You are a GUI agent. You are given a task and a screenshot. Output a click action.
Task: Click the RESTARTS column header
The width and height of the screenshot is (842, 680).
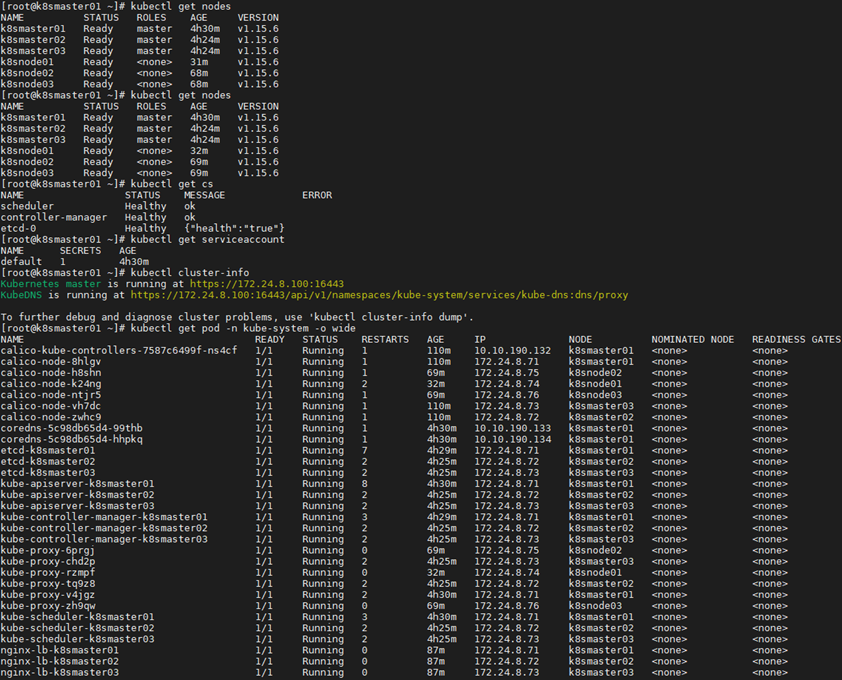click(385, 339)
